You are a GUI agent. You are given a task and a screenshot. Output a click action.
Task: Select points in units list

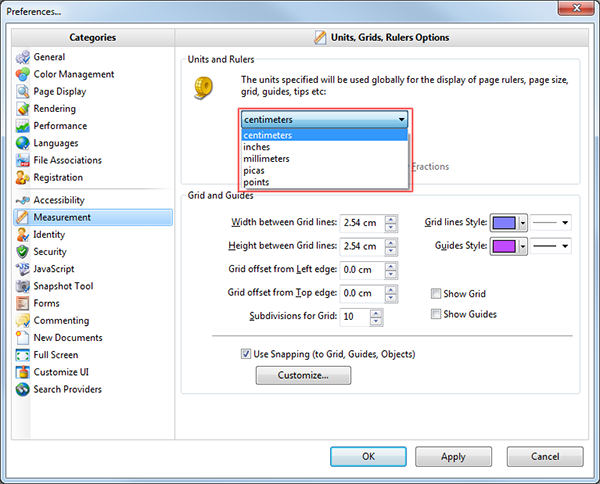click(324, 182)
